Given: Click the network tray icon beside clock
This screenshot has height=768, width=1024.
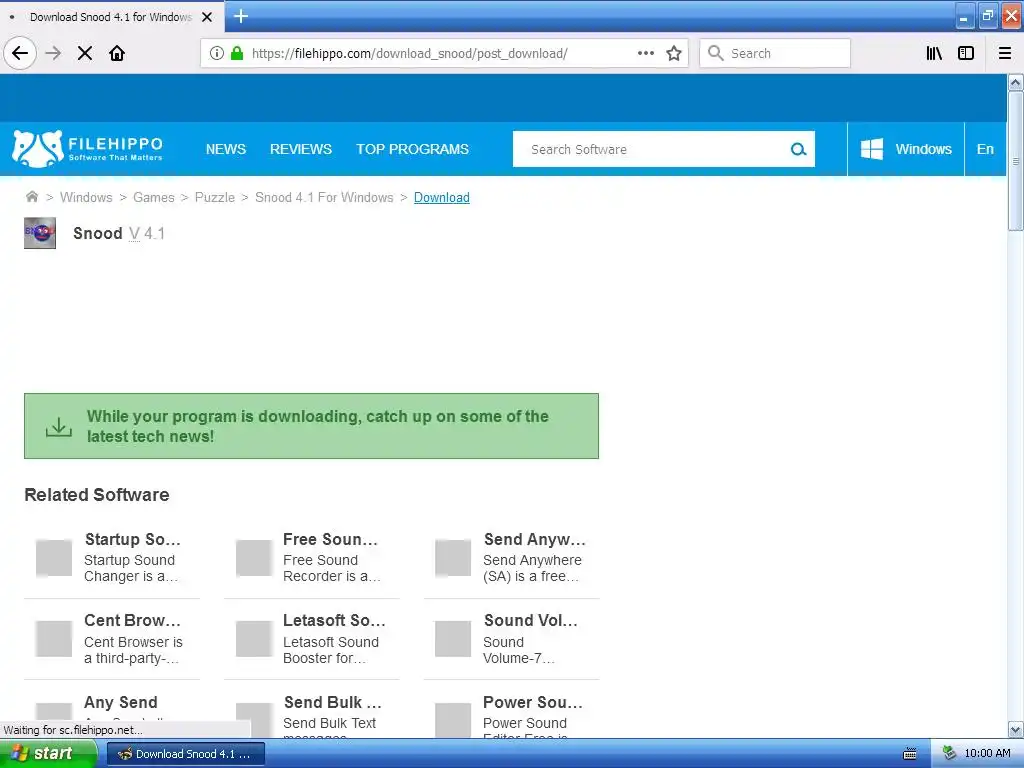Looking at the screenshot, I should [949, 753].
